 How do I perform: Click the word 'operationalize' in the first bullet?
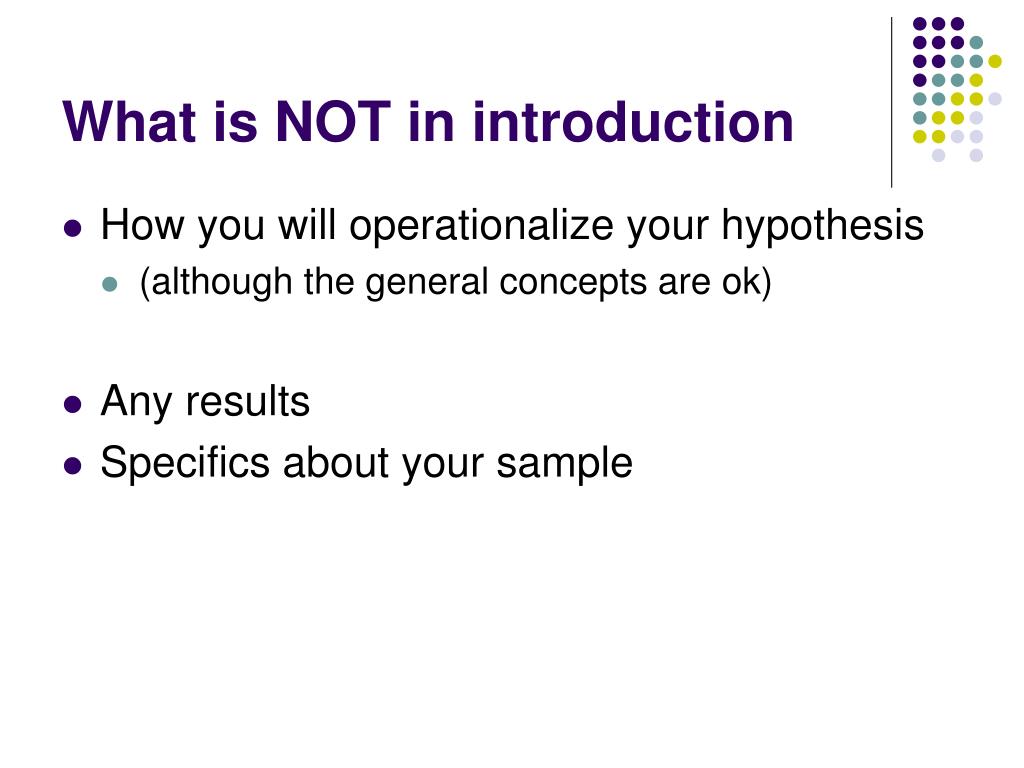[481, 226]
